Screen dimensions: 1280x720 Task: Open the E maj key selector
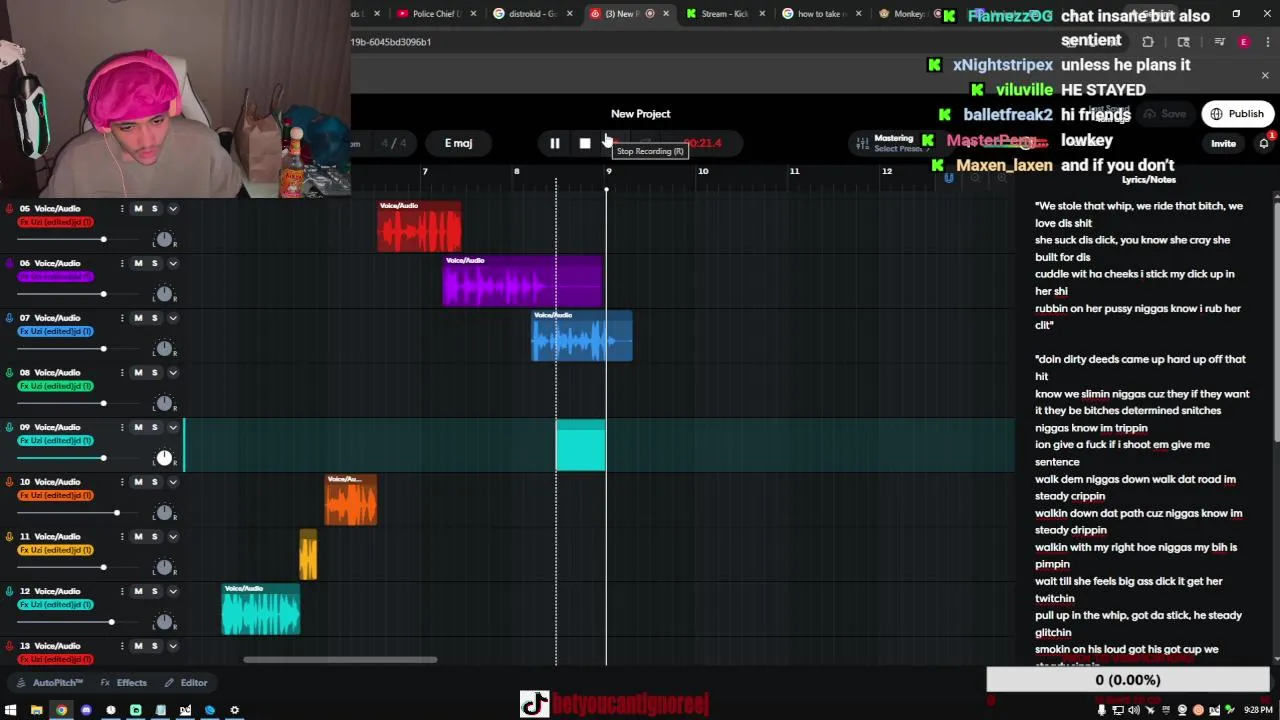click(x=458, y=143)
